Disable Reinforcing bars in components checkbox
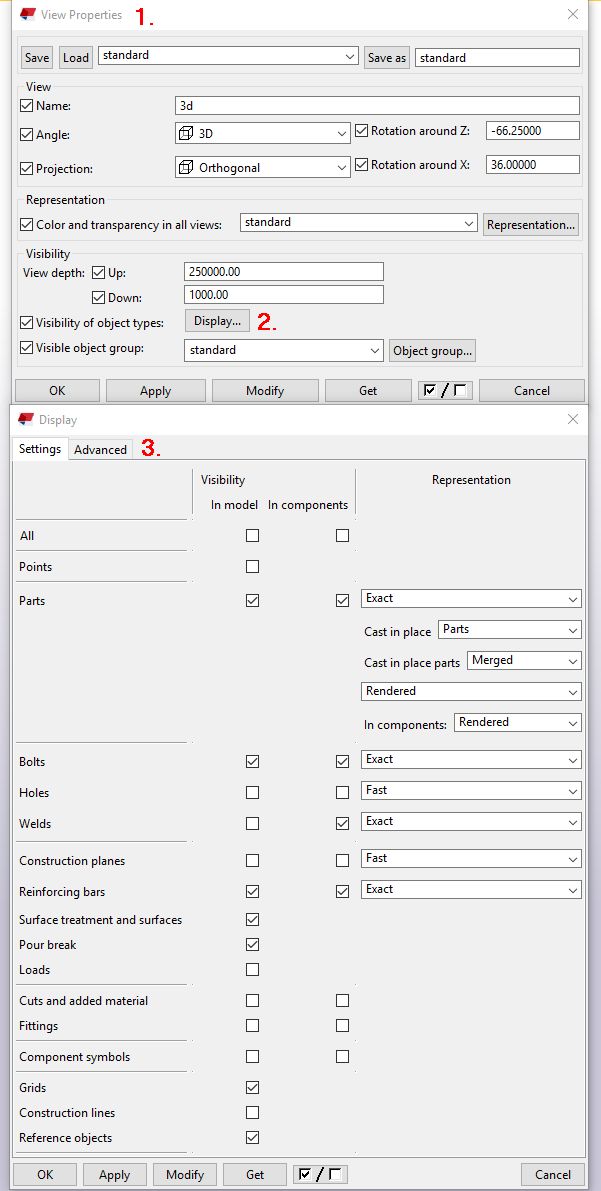Image resolution: width=601 pixels, height=1191 pixels. [343, 892]
